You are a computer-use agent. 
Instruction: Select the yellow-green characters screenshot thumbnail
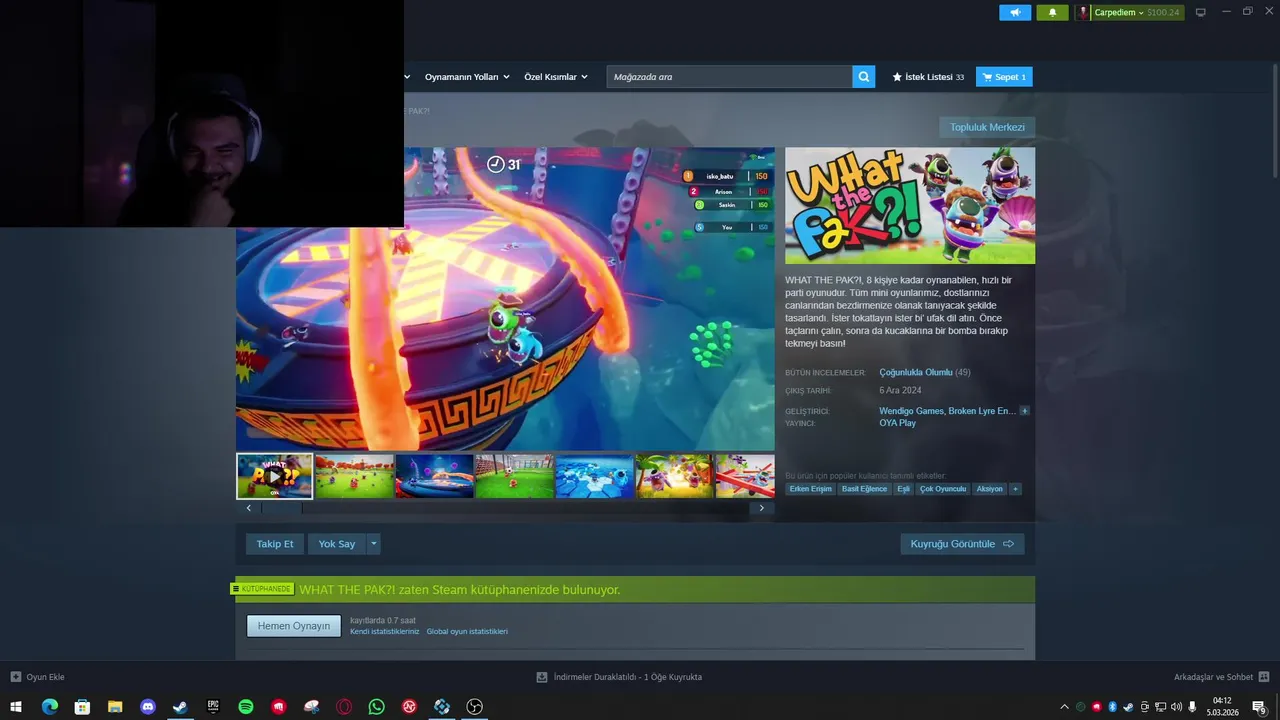click(675, 476)
